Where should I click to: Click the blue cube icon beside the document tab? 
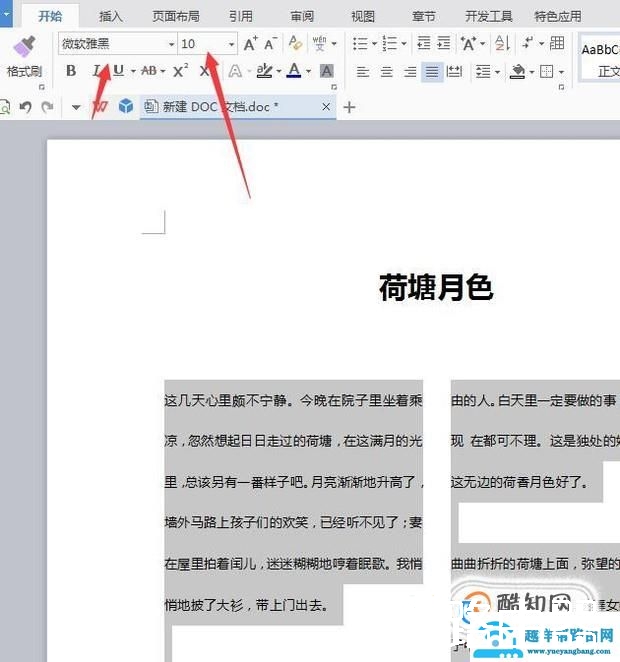tap(126, 106)
